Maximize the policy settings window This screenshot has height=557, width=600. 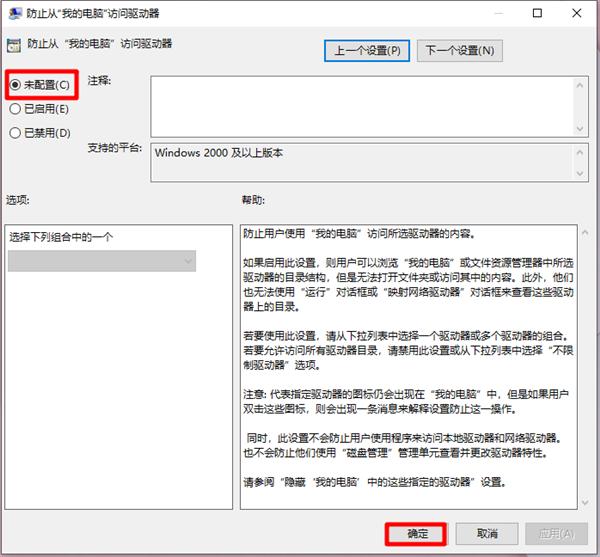pos(537,14)
